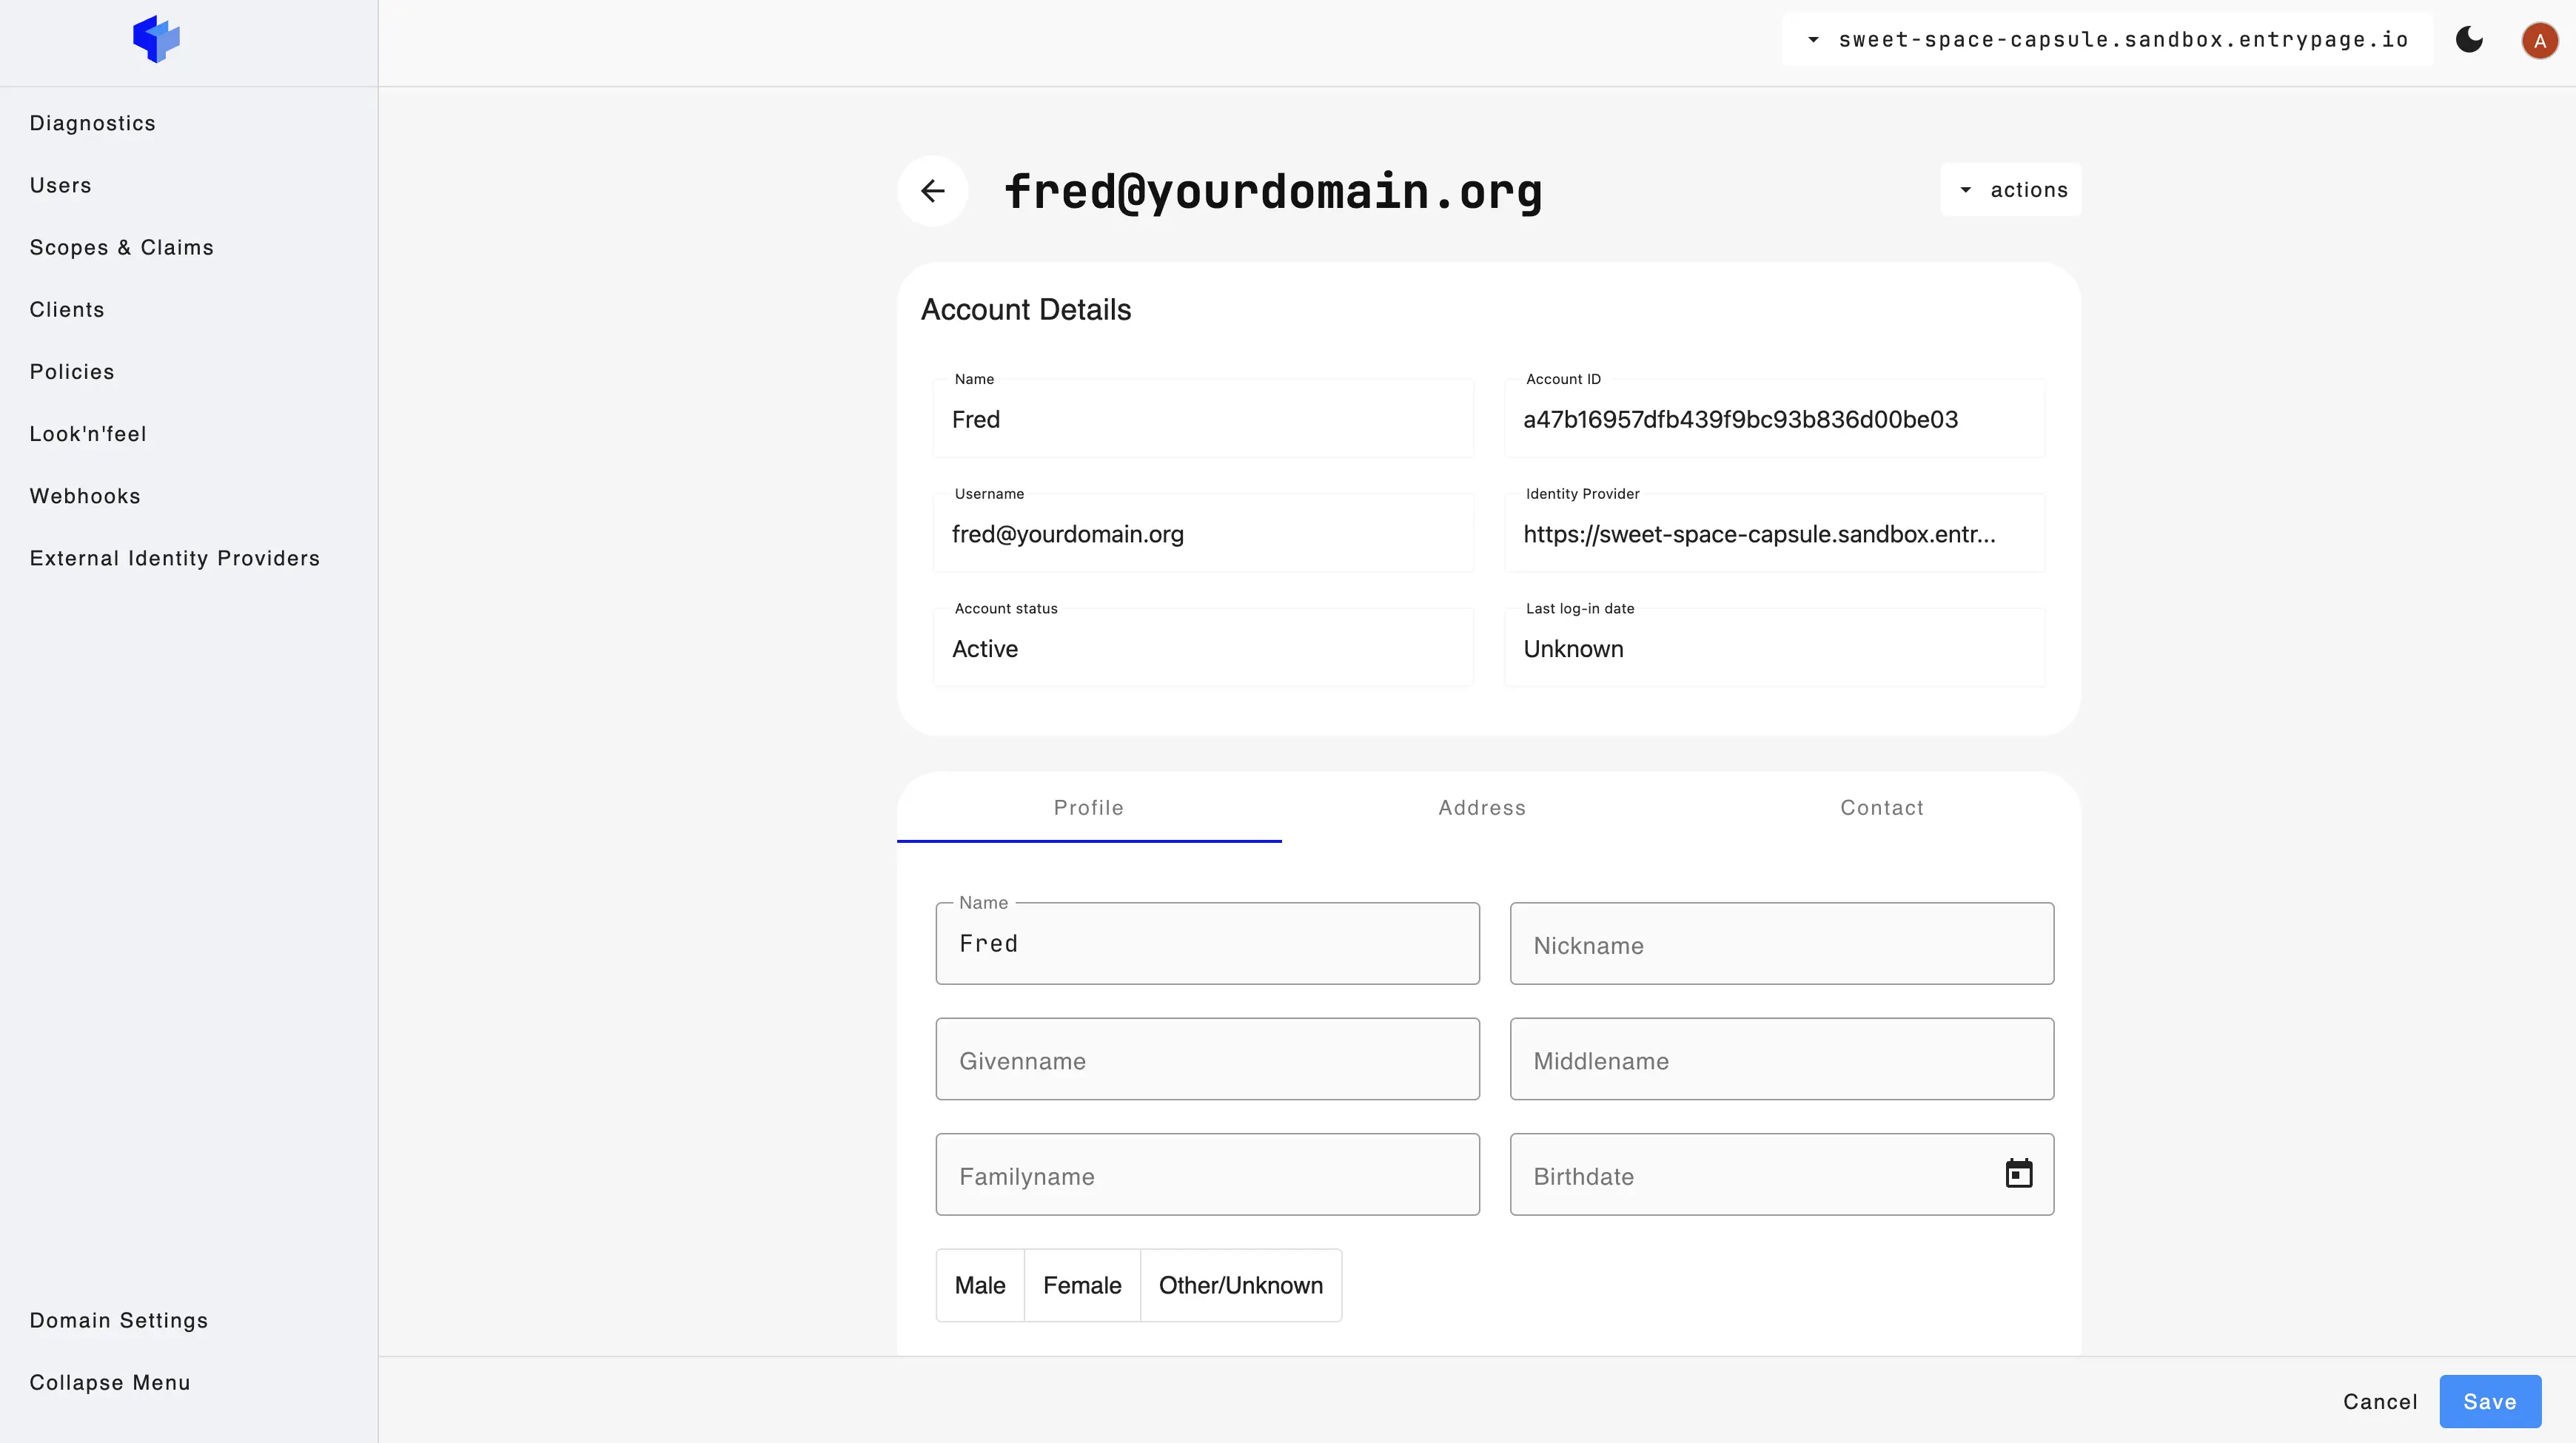Click the Nickname input field

[x=1780, y=943]
